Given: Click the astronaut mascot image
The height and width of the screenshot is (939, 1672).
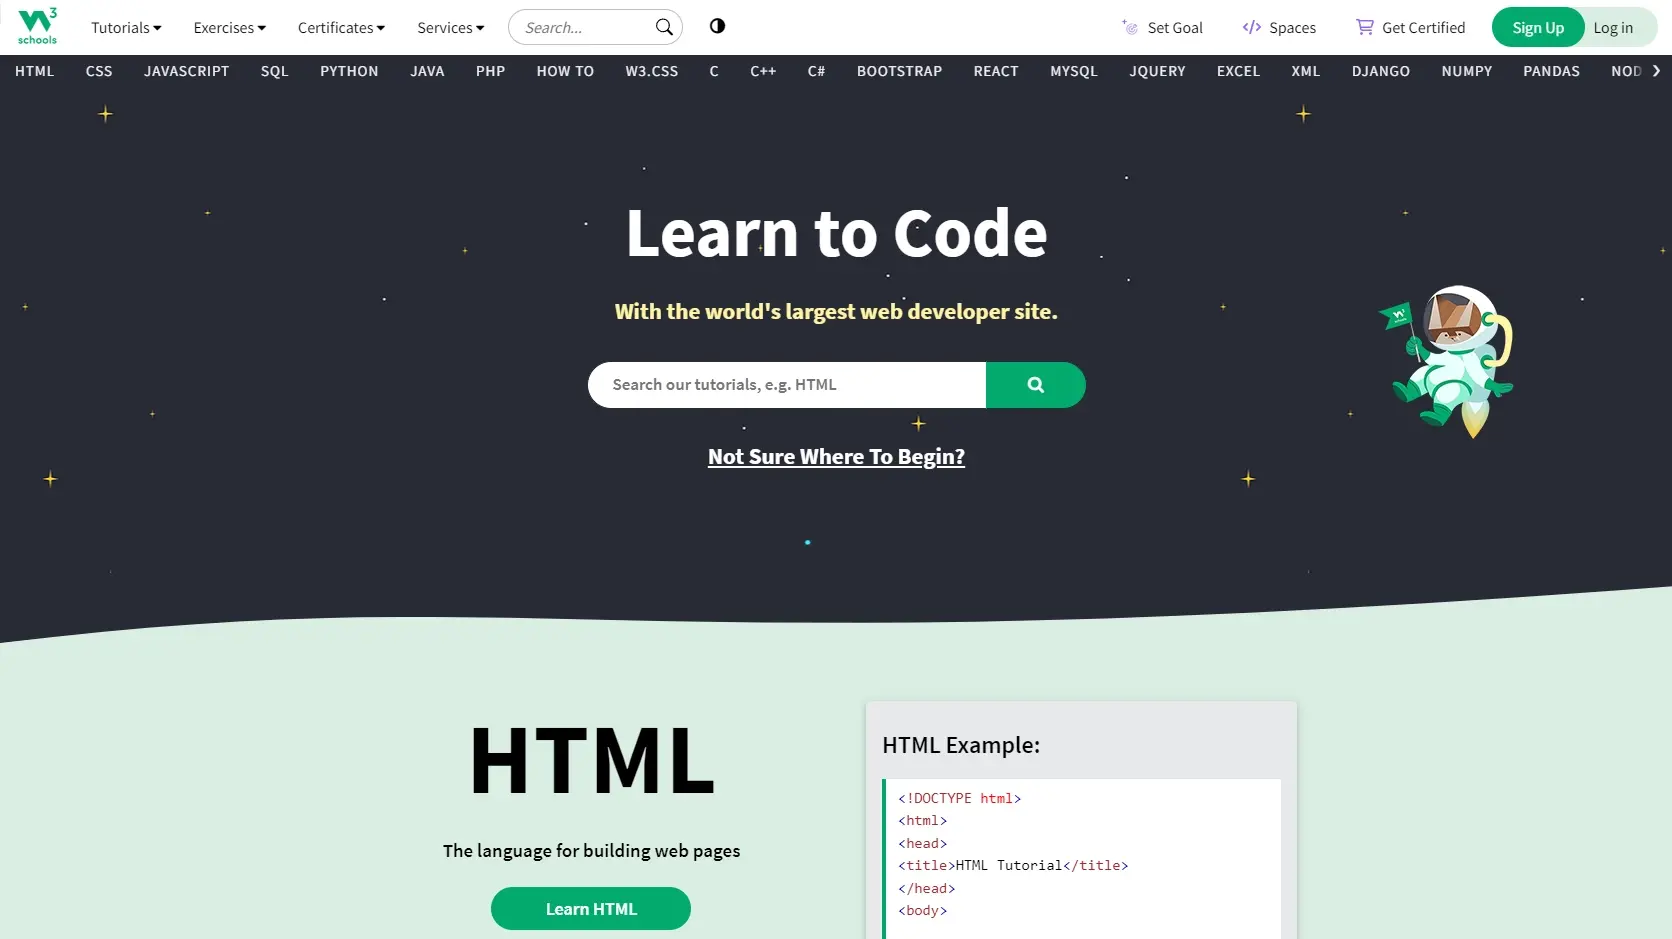Looking at the screenshot, I should [1447, 362].
